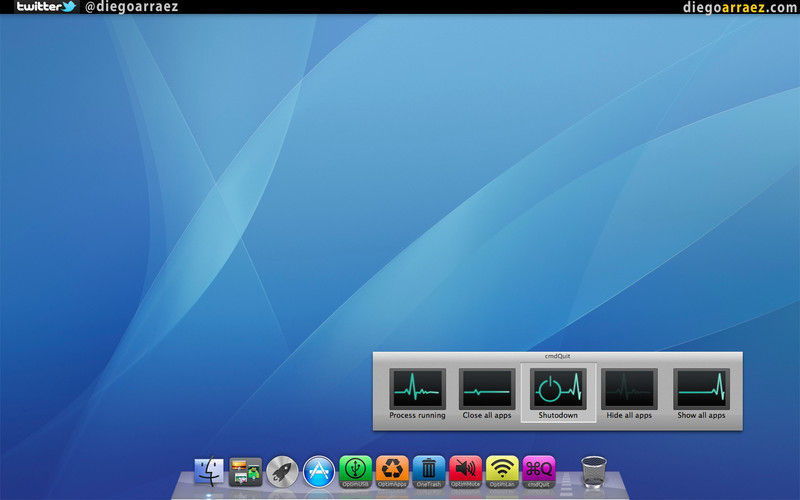This screenshot has height=500, width=800.
Task: Launch OptimApps orange recycle icon
Action: (391, 469)
